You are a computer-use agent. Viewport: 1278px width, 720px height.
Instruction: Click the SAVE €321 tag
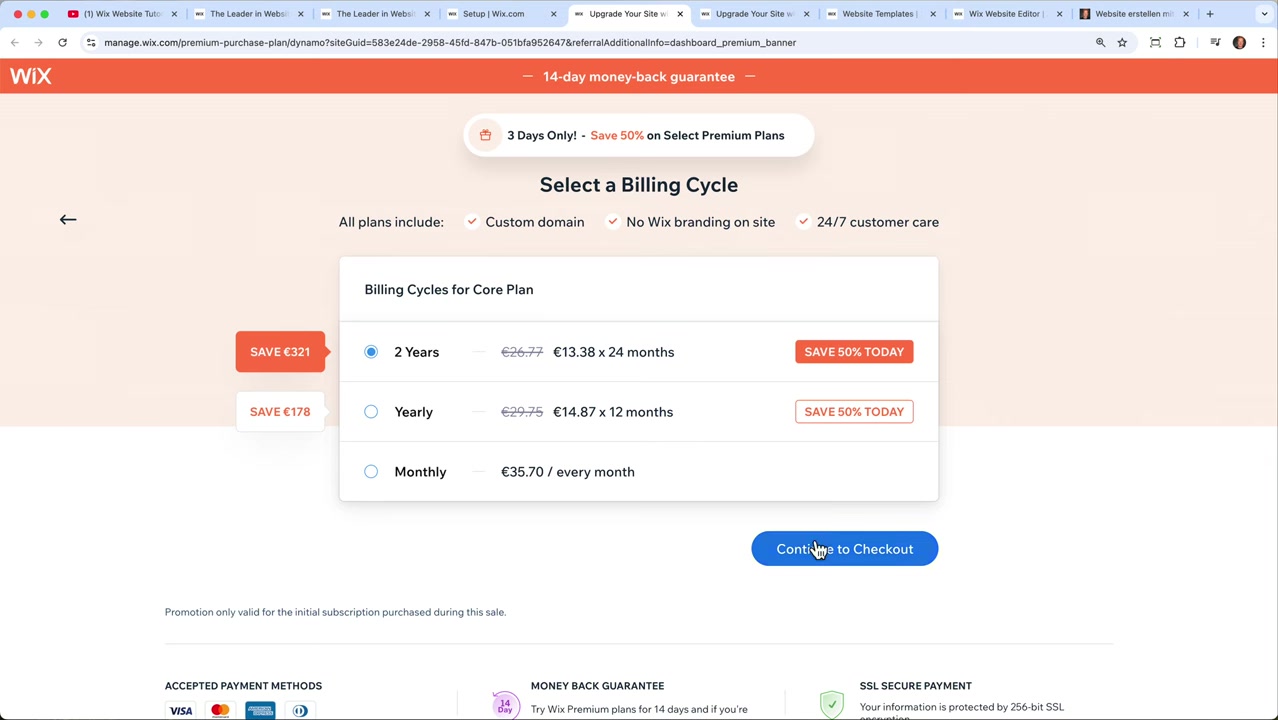tap(280, 352)
